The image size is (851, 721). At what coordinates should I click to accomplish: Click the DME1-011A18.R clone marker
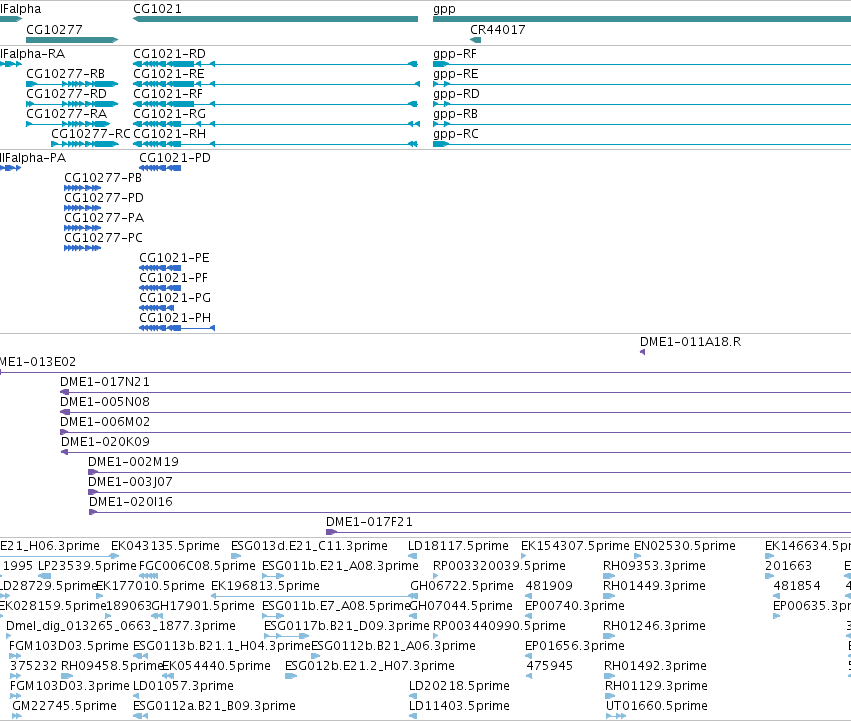pyautogui.click(x=642, y=352)
